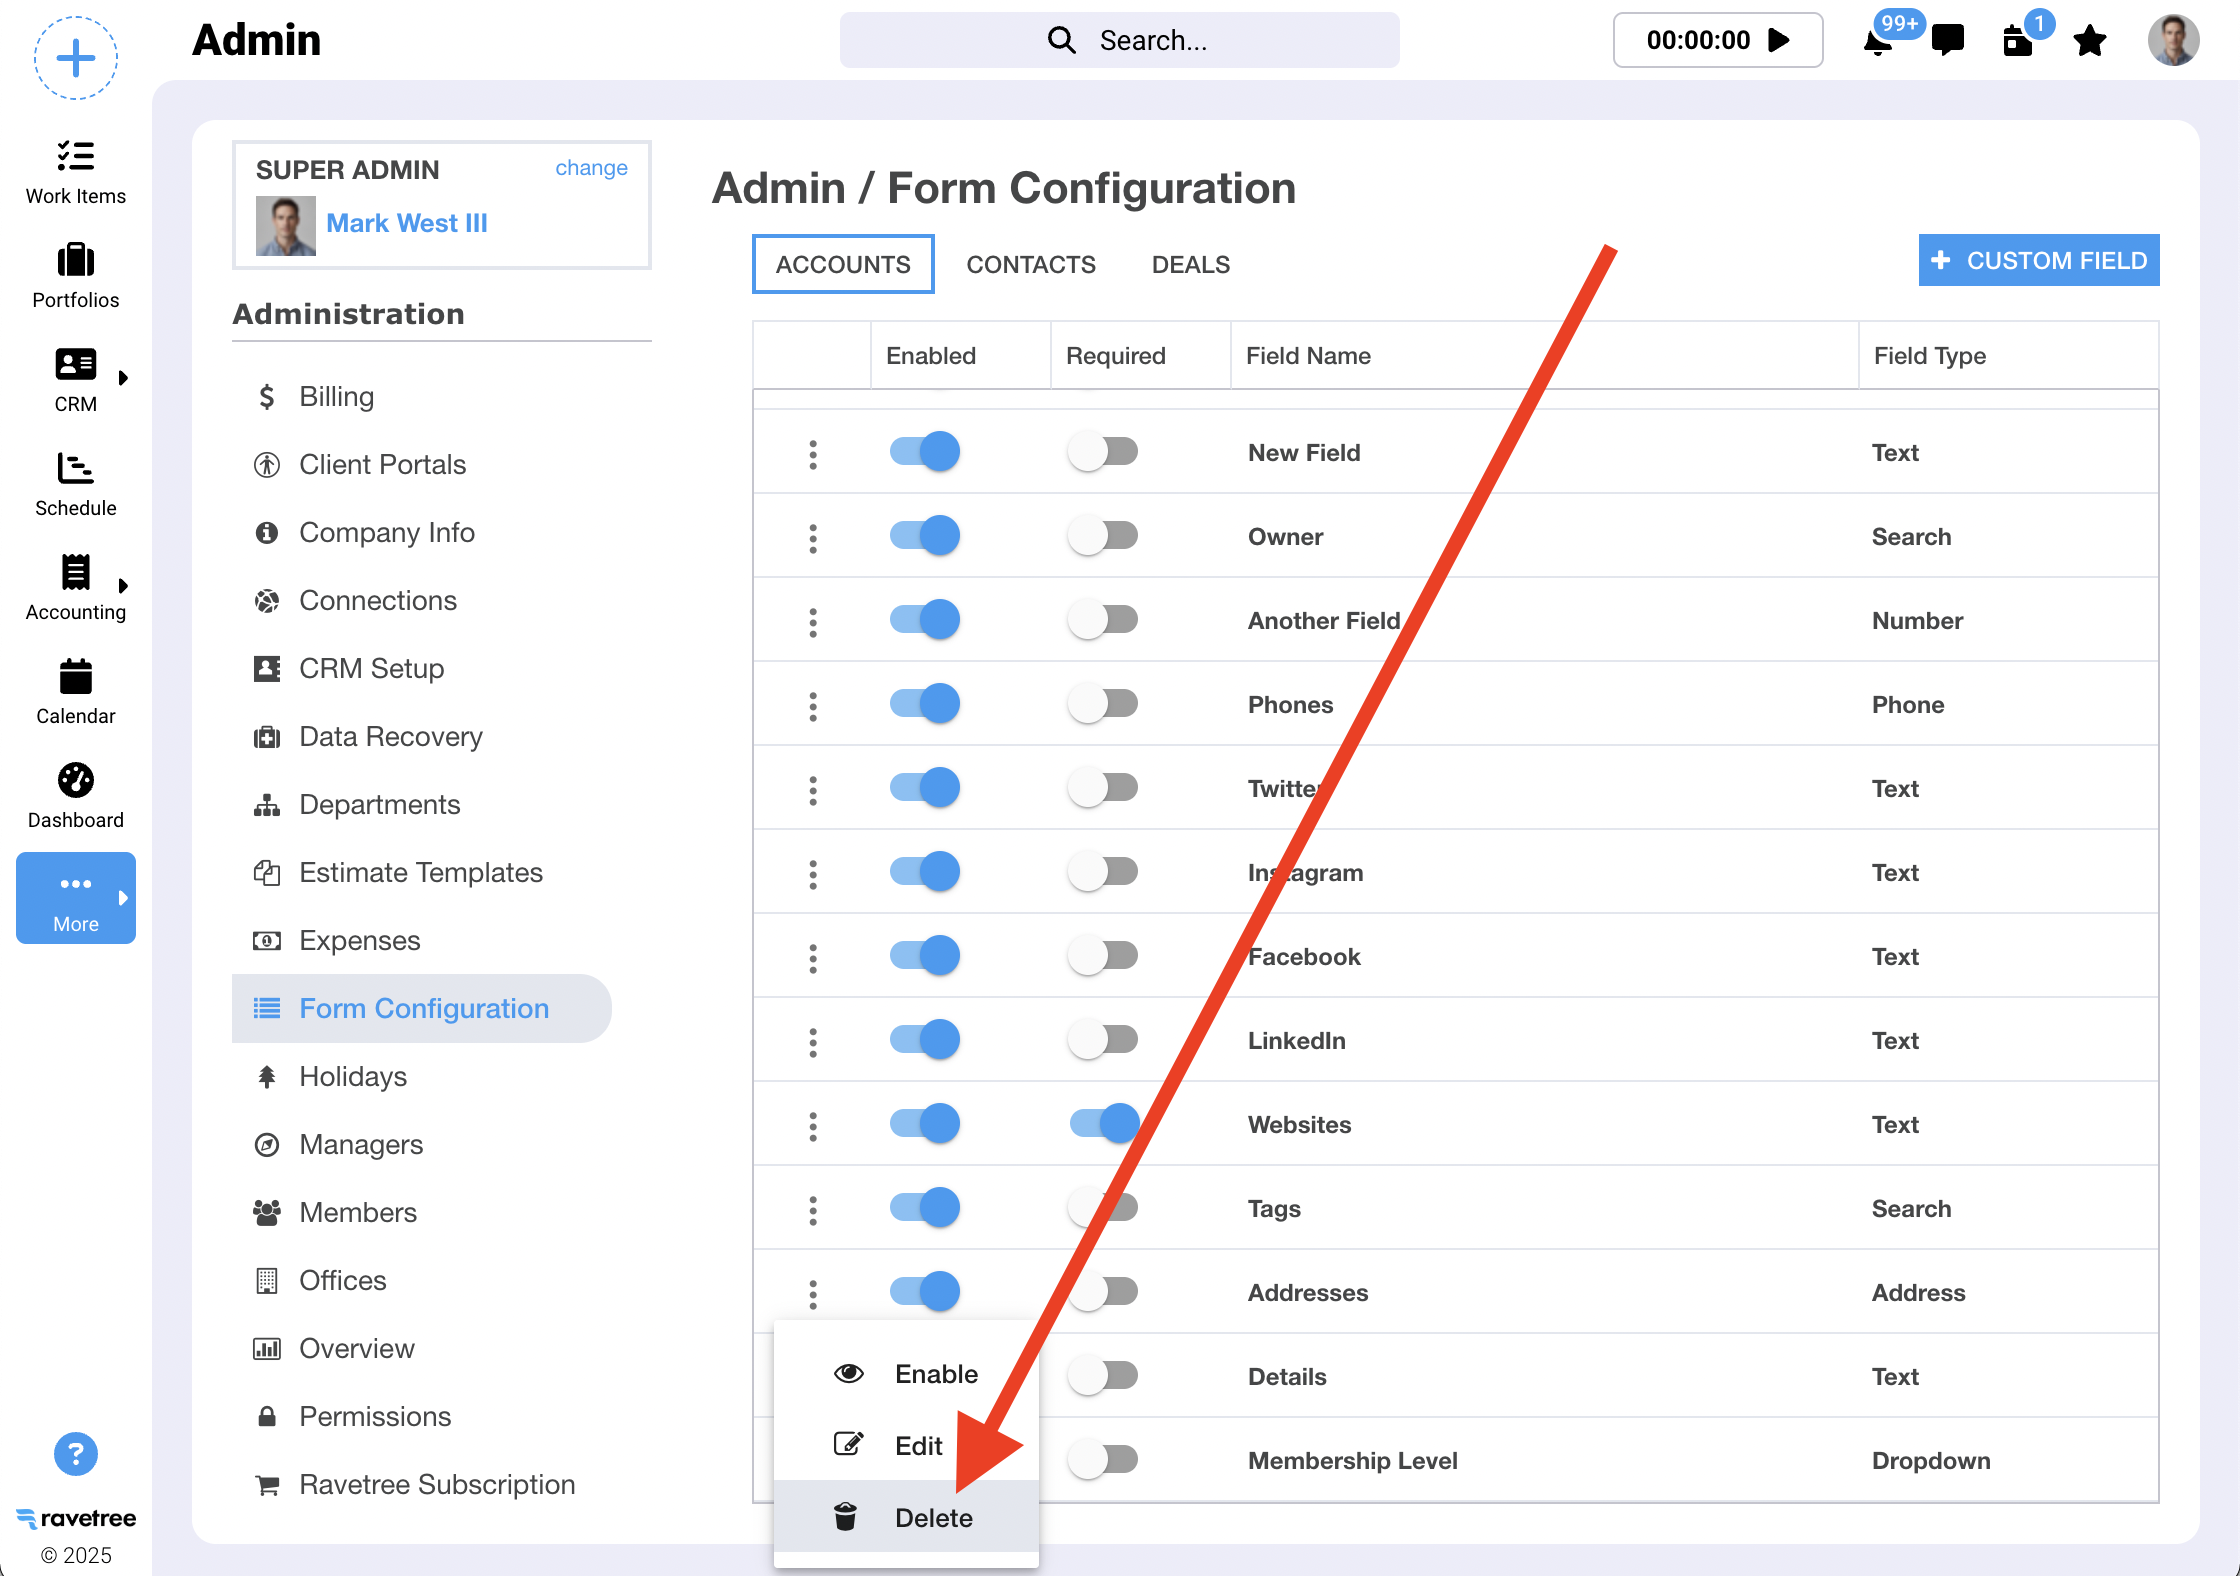Switch to the CONTACTS tab
This screenshot has height=1576, width=2240.
pos(1030,264)
